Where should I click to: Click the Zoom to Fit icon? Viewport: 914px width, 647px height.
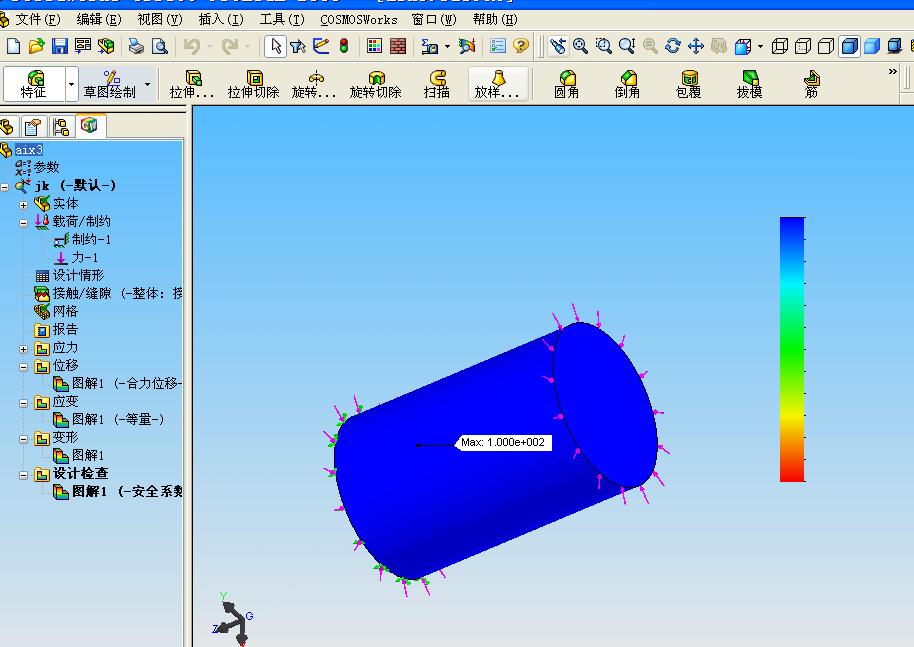(x=581, y=45)
